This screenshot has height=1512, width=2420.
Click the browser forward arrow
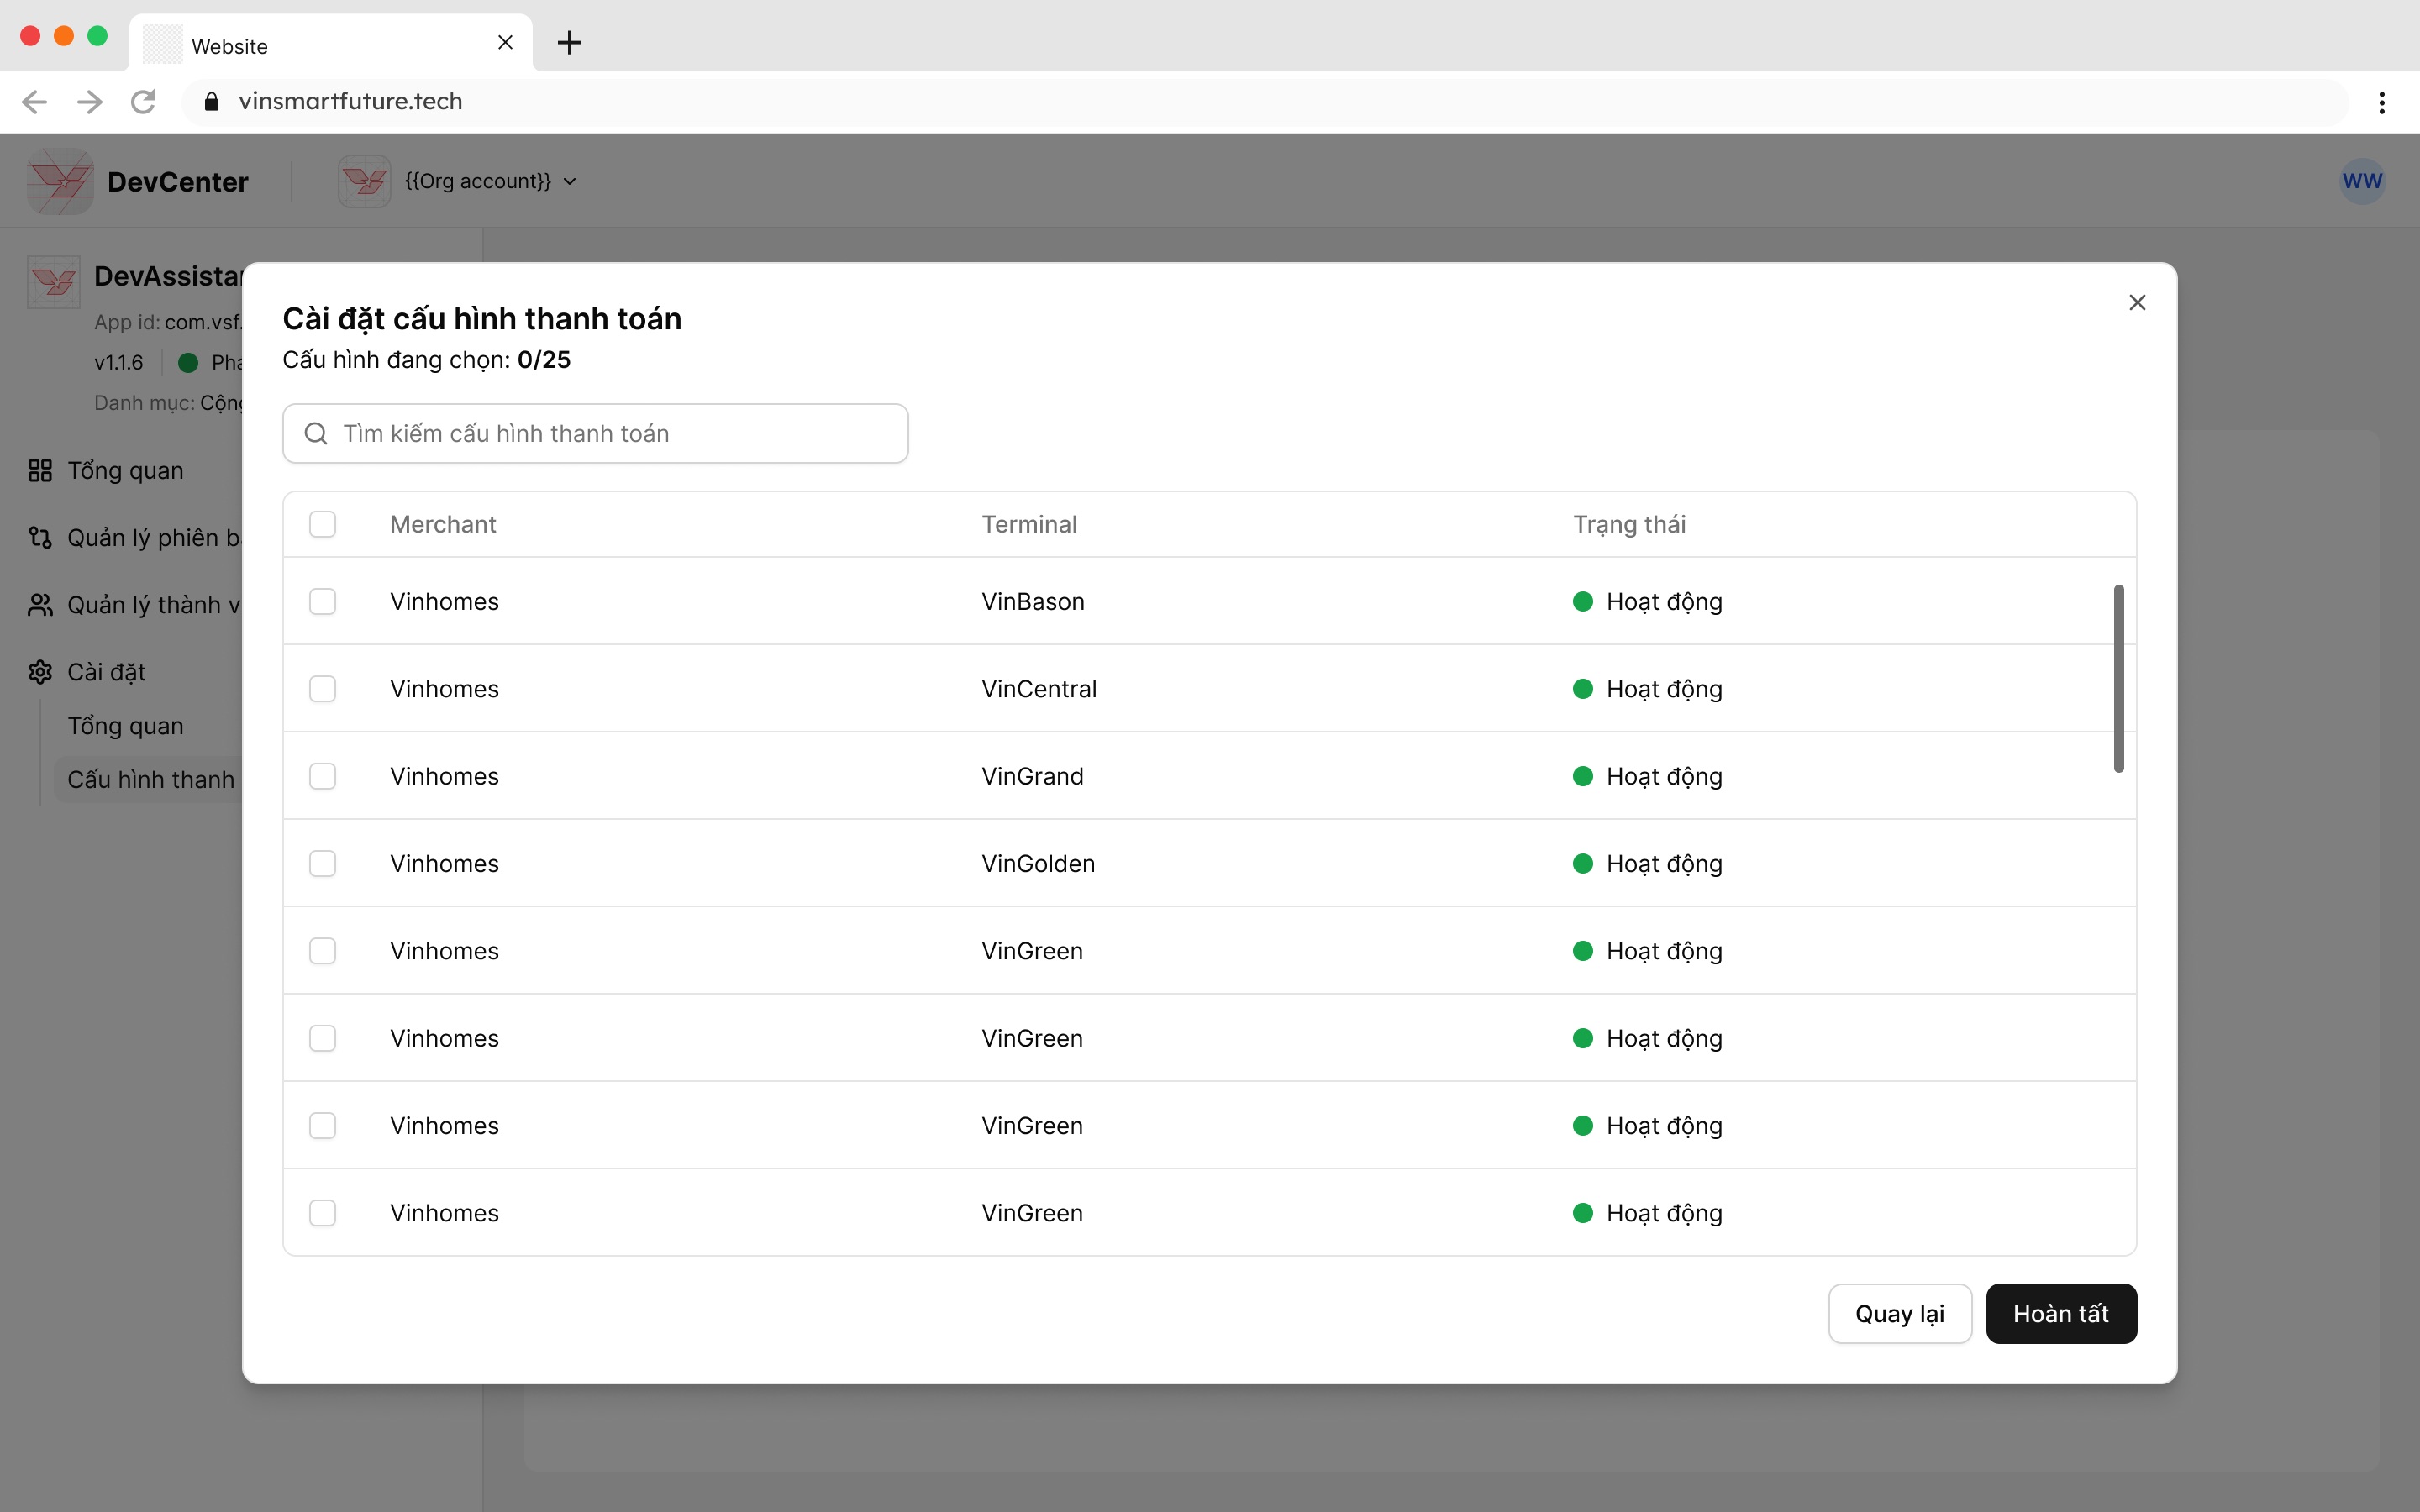pos(90,102)
